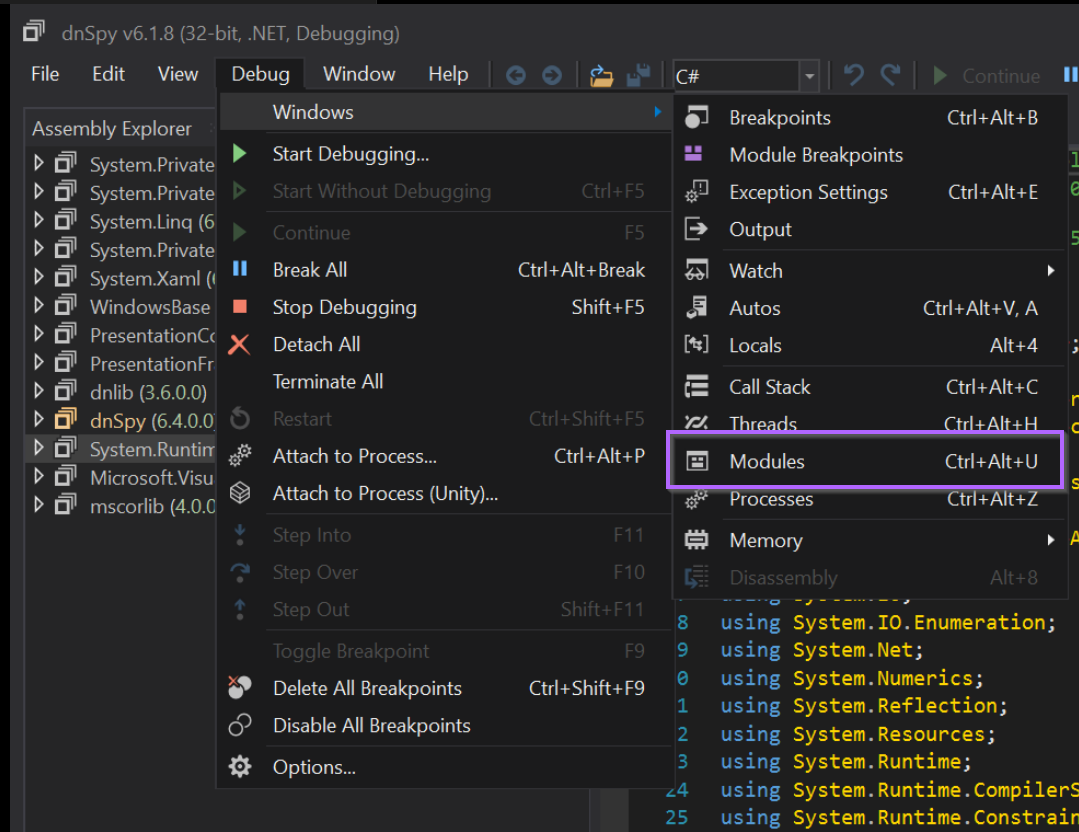This screenshot has width=1079, height=832.
Task: Select Delete All Breakpoints
Action: point(367,688)
